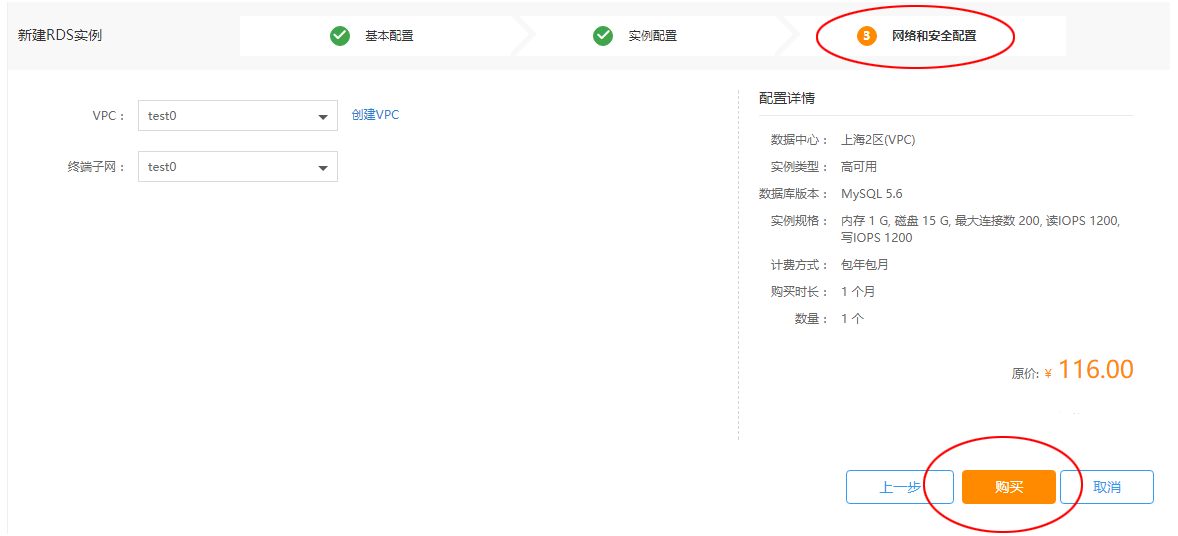Click green checkmark icon beside 实例配置
This screenshot has width=1178, height=536.
[603, 35]
